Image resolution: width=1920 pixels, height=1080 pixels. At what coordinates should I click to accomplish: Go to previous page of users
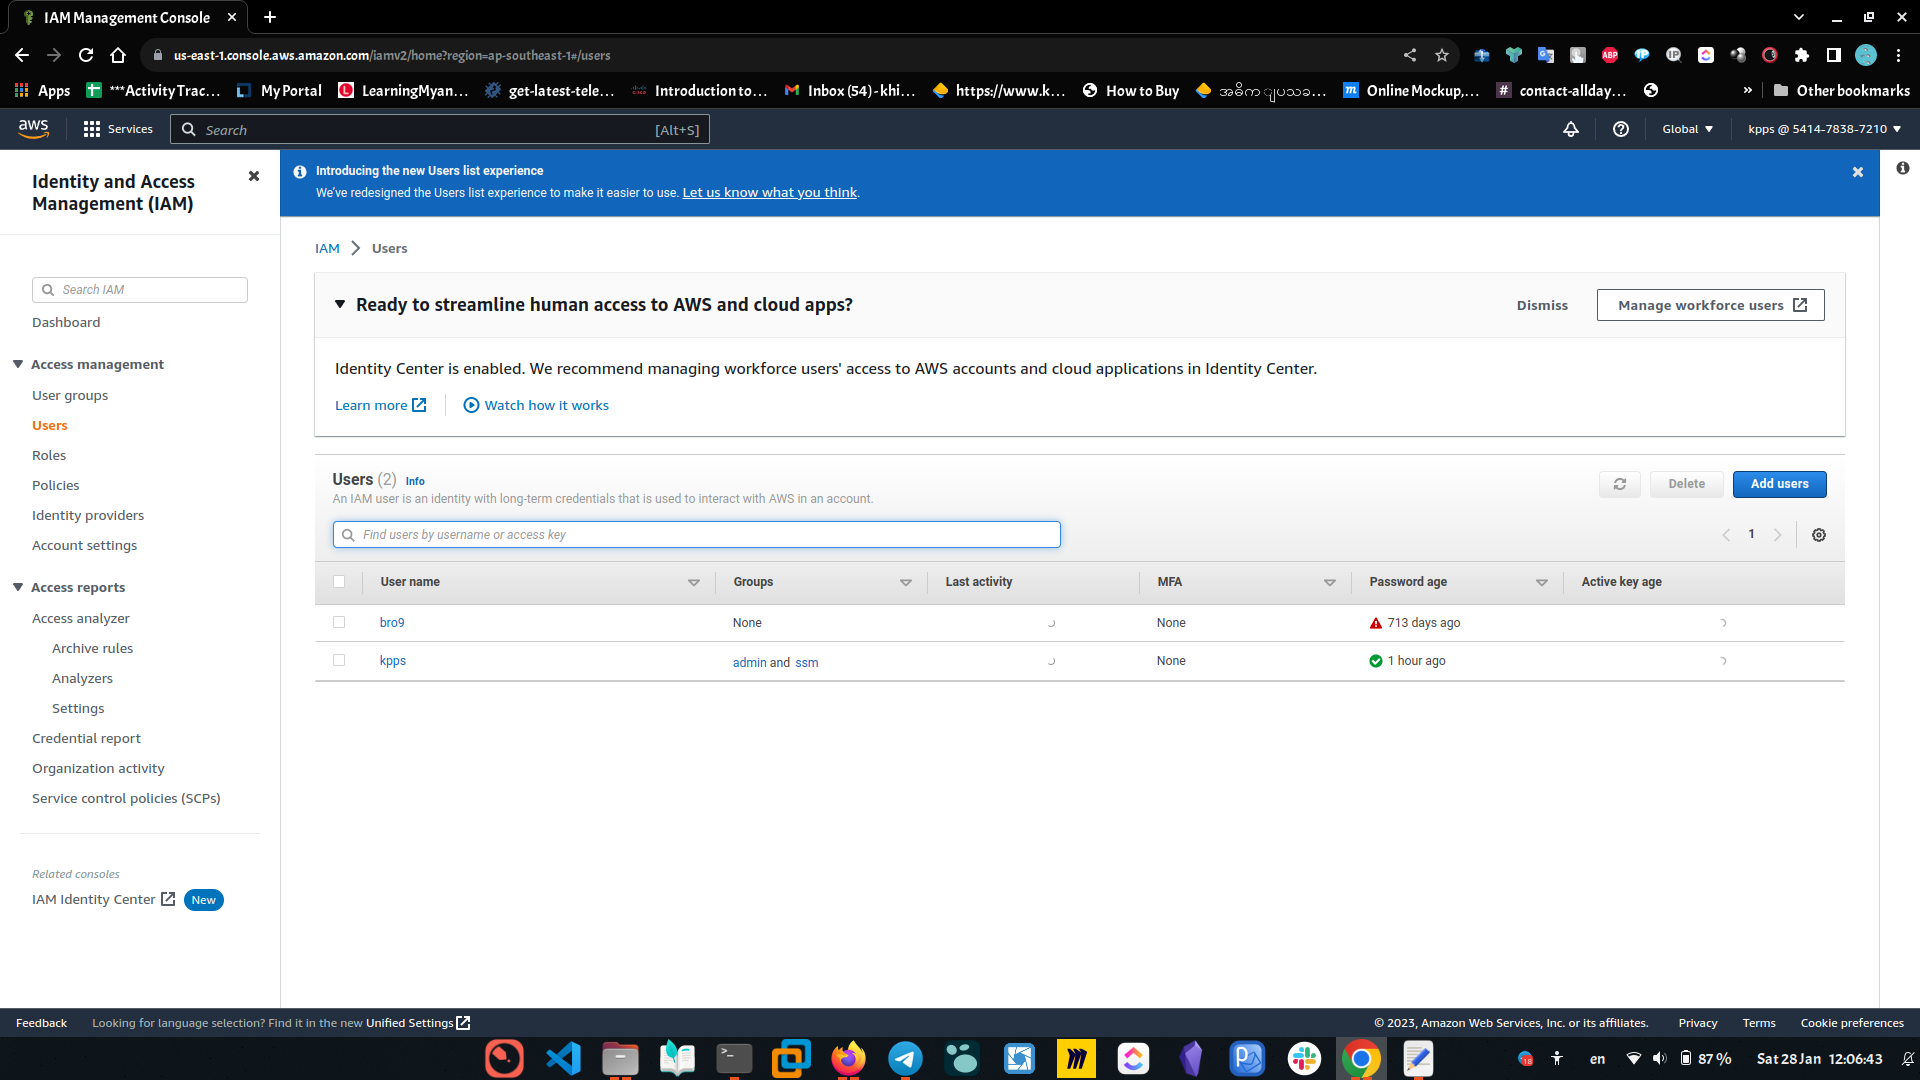(1726, 535)
